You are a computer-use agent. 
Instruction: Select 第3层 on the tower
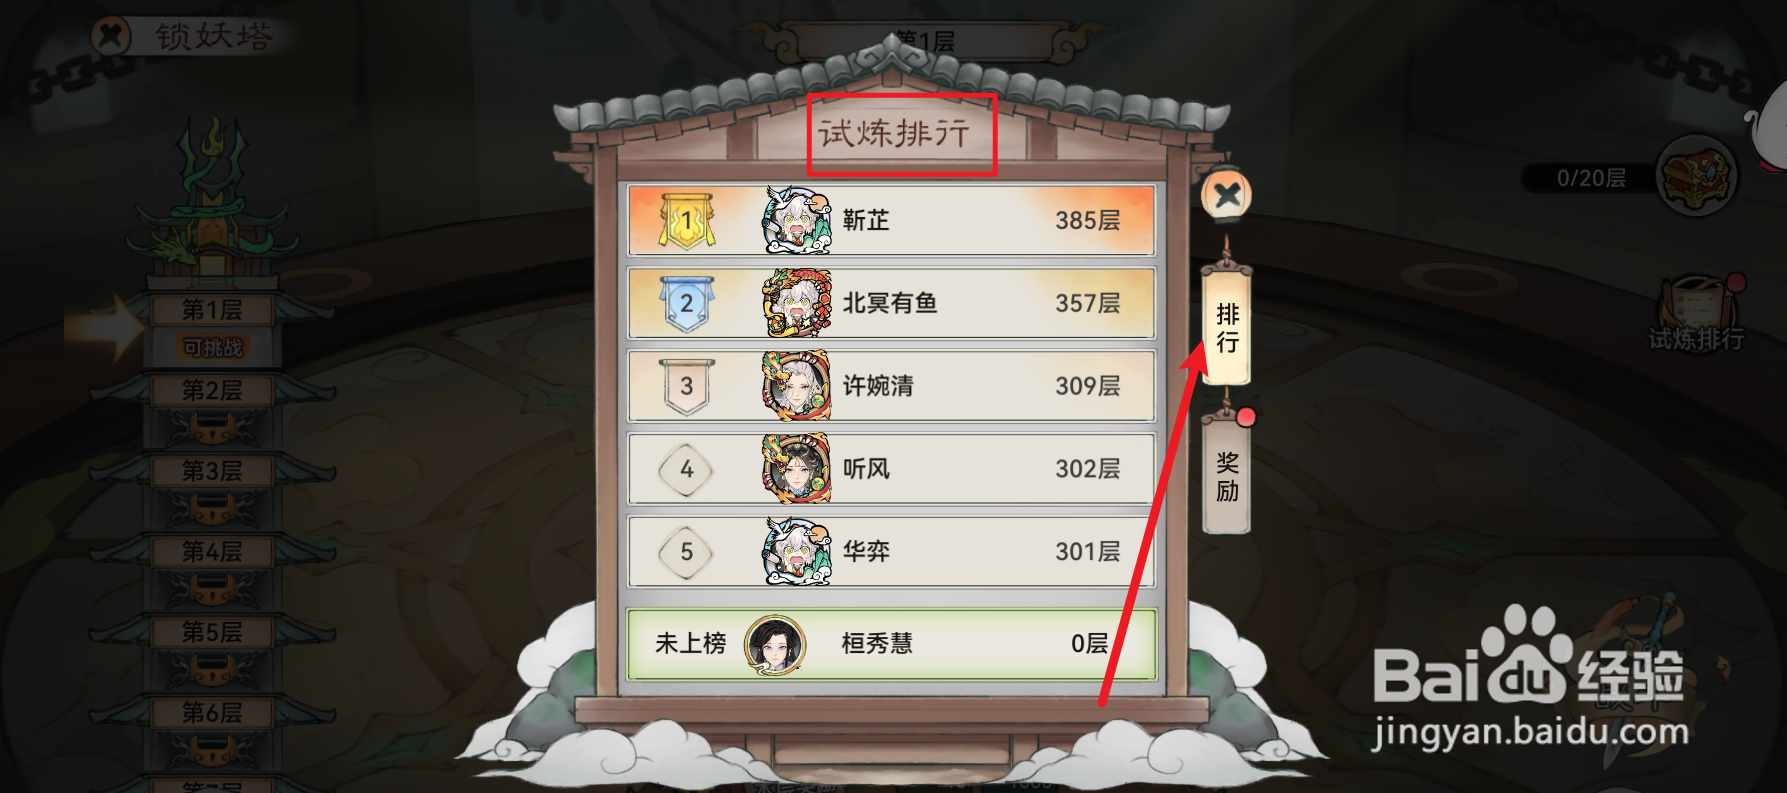(x=212, y=471)
